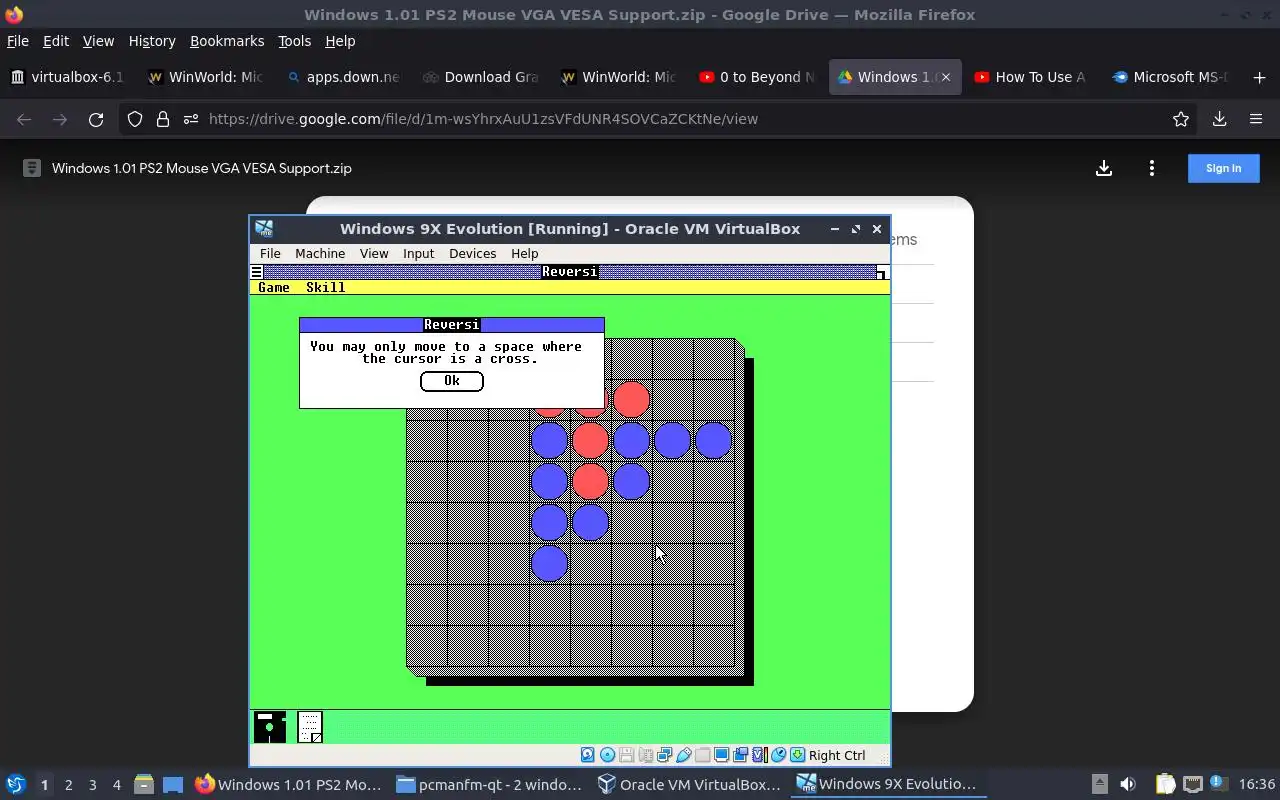Open Oracle VM VirtualBox taskbar entry
The height and width of the screenshot is (800, 1280).
(690, 784)
